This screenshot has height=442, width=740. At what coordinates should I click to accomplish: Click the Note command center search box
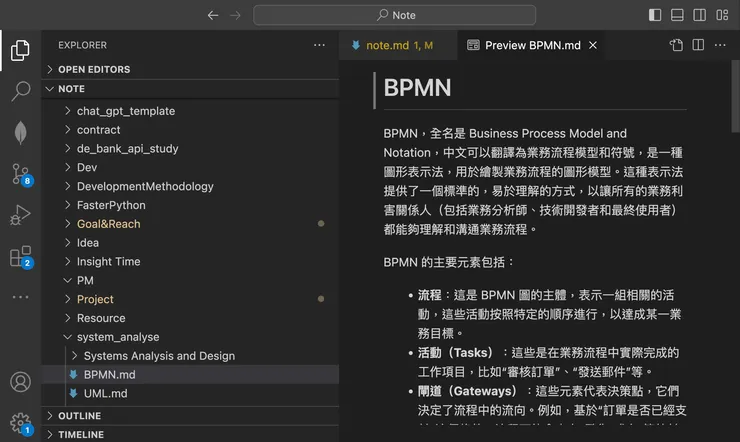coord(395,15)
